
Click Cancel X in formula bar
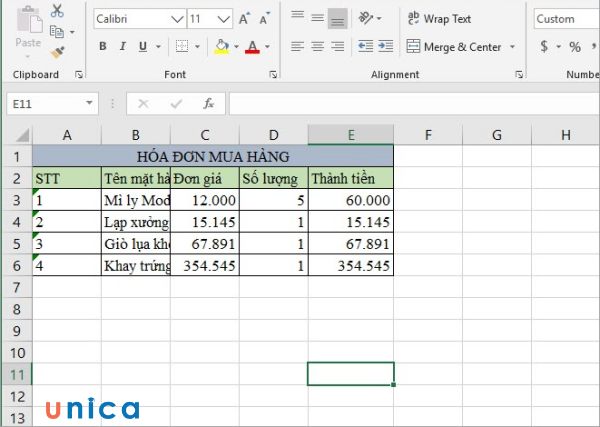(x=143, y=104)
